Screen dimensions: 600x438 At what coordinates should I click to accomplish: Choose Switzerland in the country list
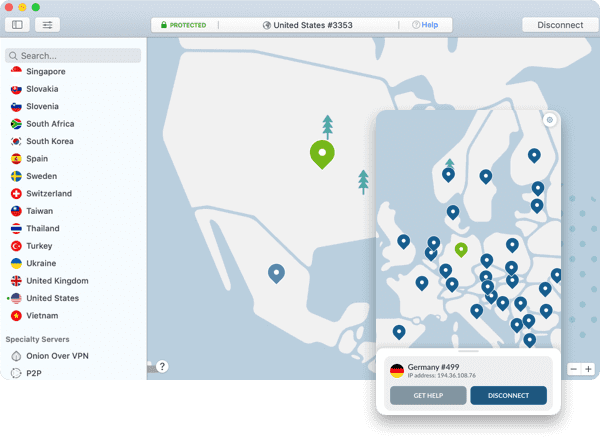click(x=49, y=194)
